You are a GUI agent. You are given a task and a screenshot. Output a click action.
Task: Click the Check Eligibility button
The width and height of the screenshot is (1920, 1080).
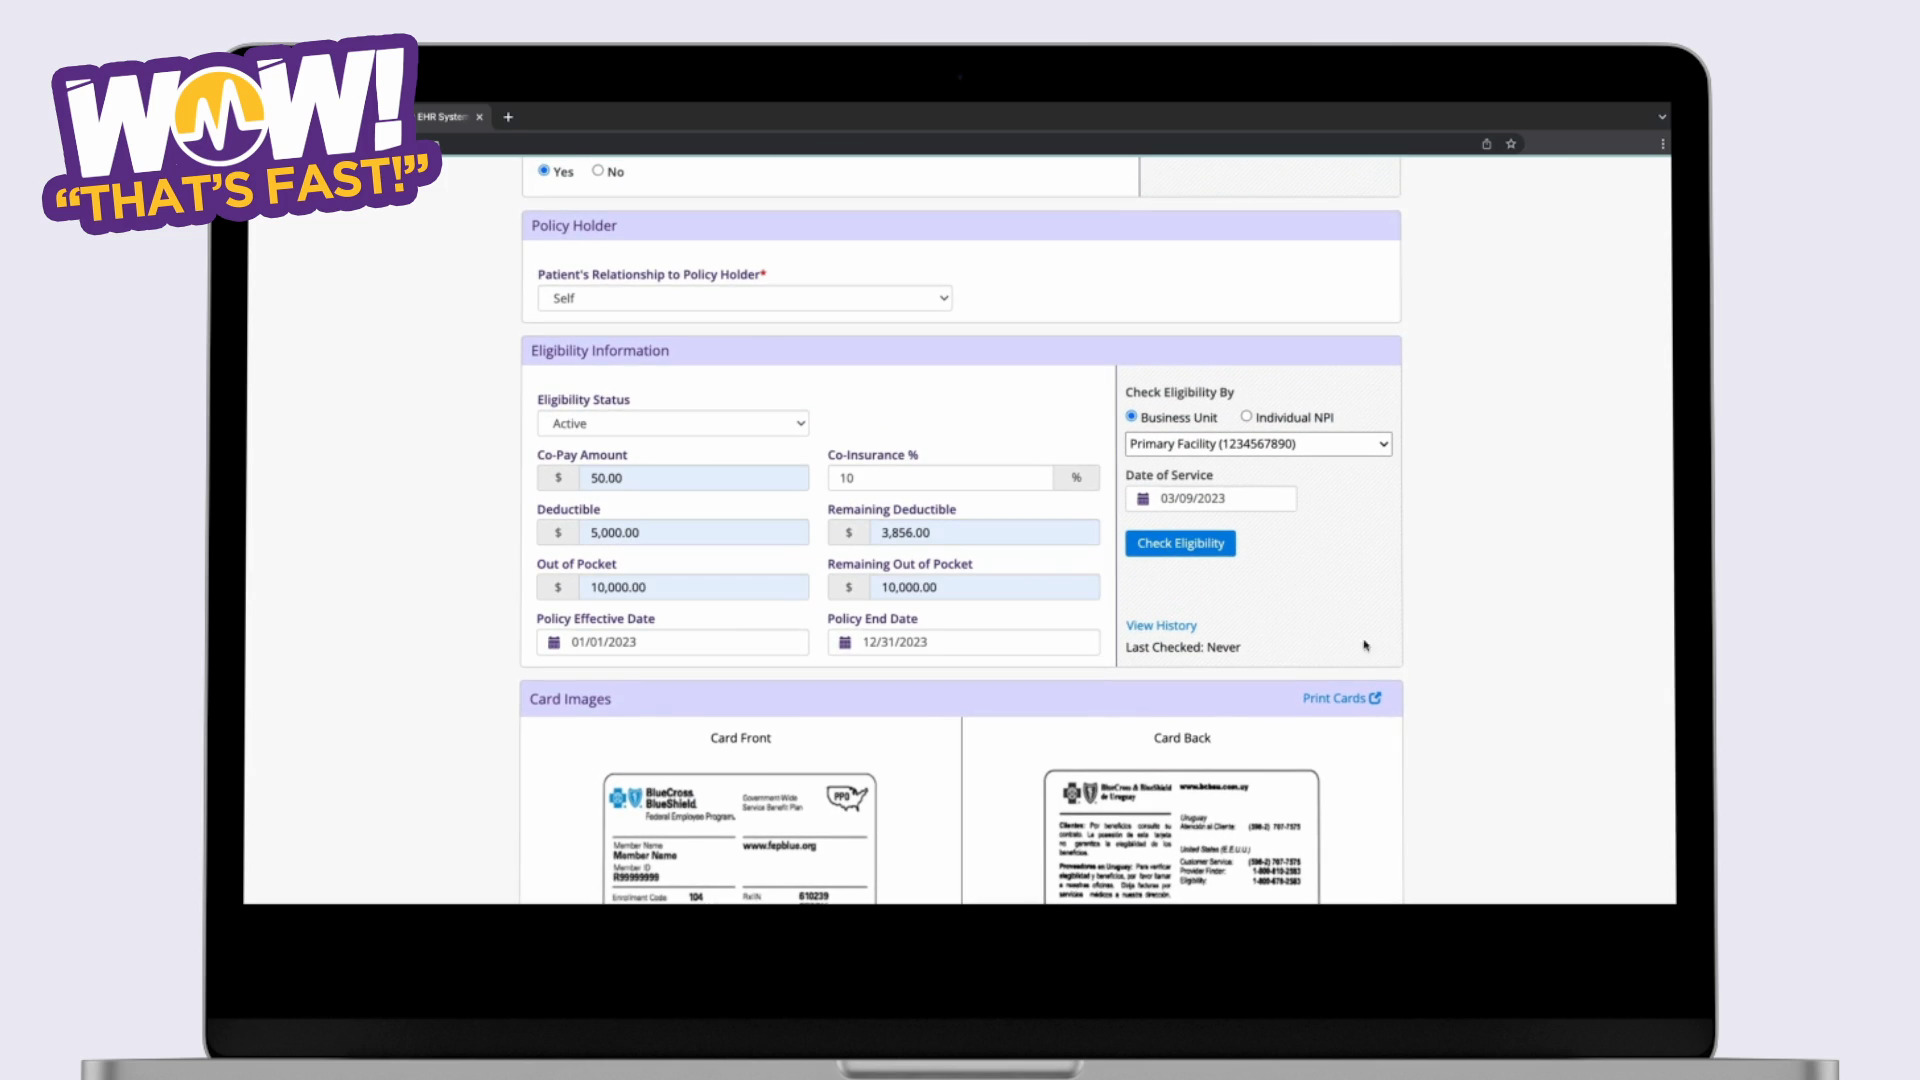click(x=1180, y=543)
